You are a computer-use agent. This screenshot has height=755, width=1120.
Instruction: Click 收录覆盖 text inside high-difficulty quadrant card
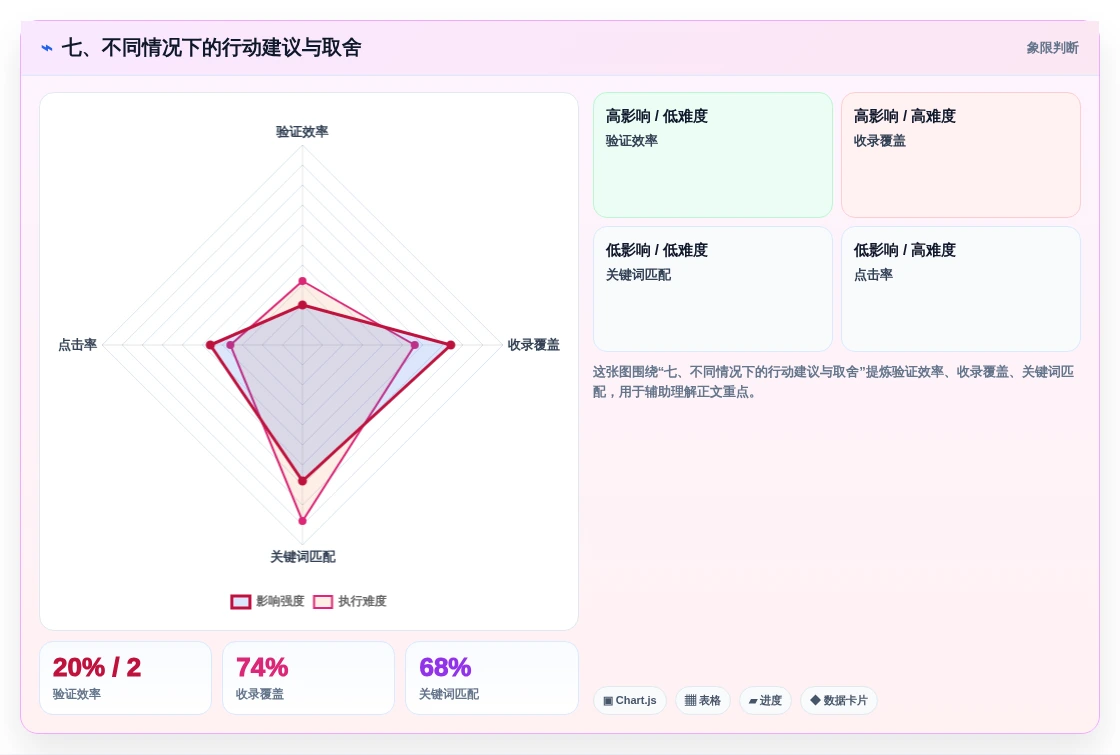[879, 141]
